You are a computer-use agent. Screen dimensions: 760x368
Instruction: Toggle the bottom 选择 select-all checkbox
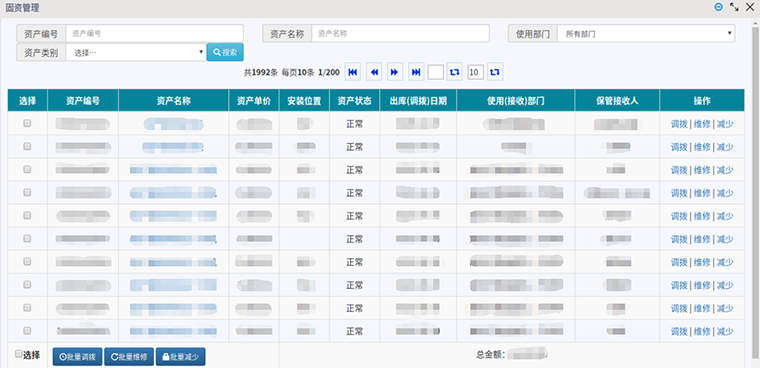coord(18,354)
